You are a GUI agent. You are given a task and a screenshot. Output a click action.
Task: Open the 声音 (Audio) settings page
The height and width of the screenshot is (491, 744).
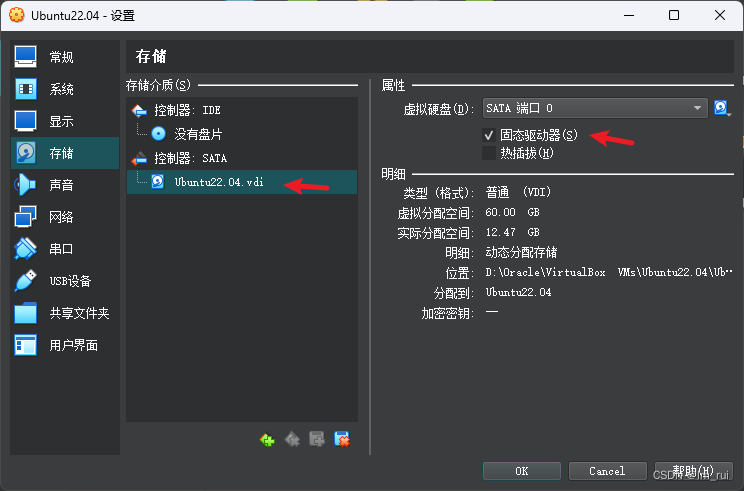[65, 185]
